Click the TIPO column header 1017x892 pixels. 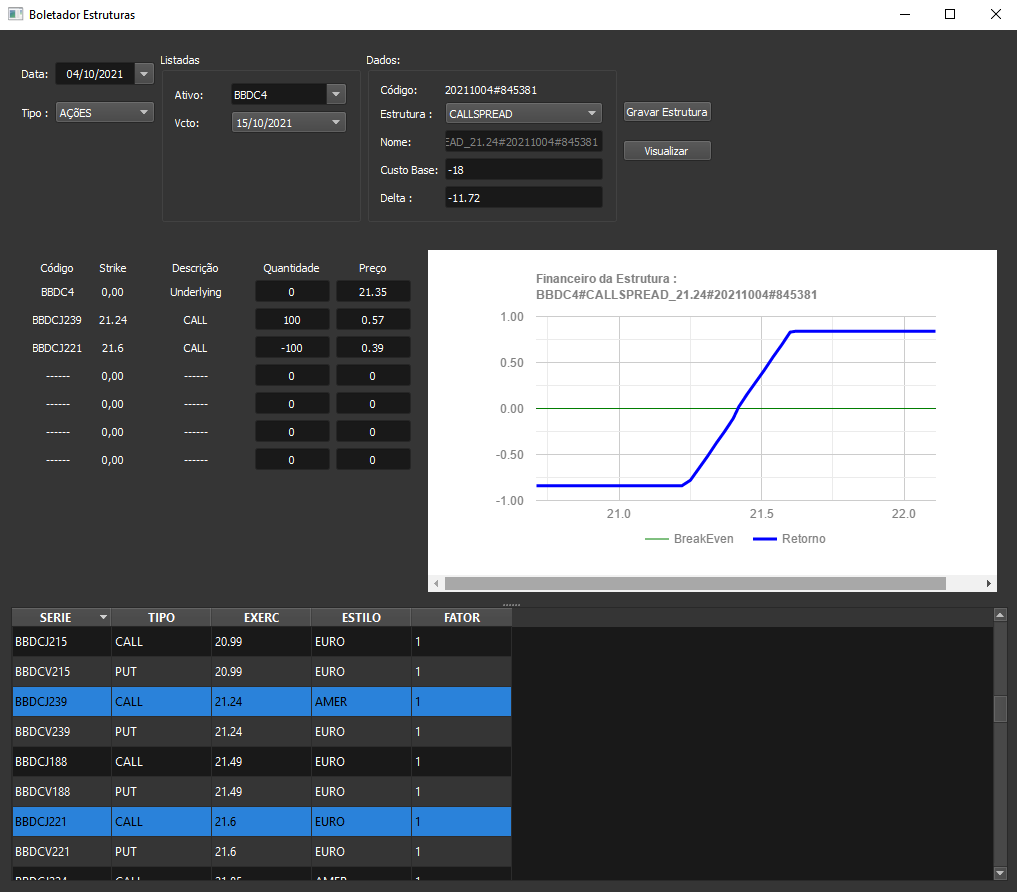pos(161,618)
